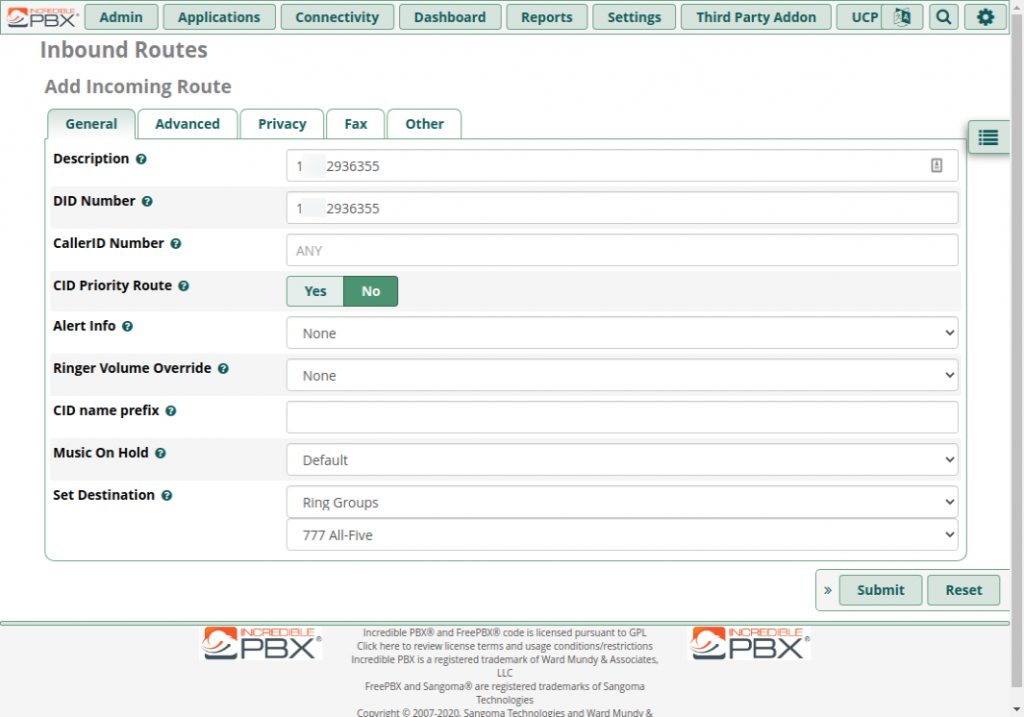The height and width of the screenshot is (717, 1024).
Task: Click help icon next to Ringer Volume Override
Action: [x=223, y=369]
